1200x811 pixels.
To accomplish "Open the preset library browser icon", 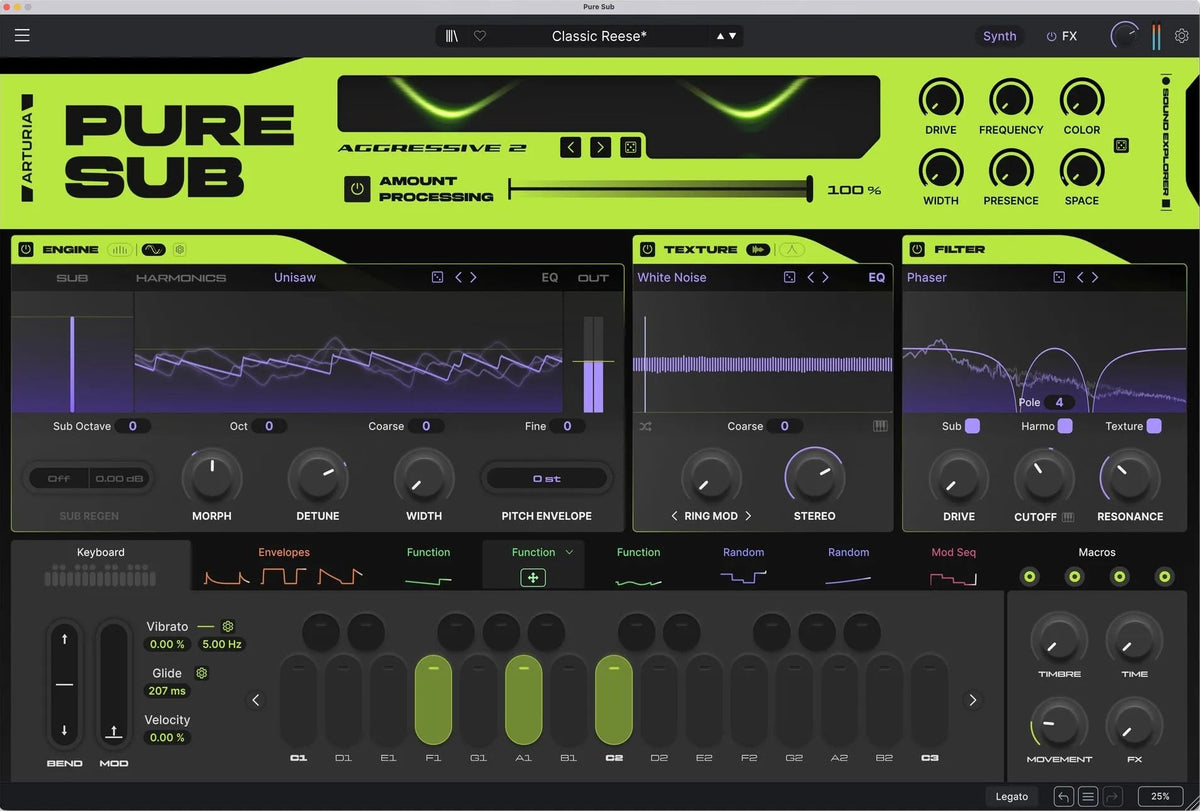I will (452, 36).
